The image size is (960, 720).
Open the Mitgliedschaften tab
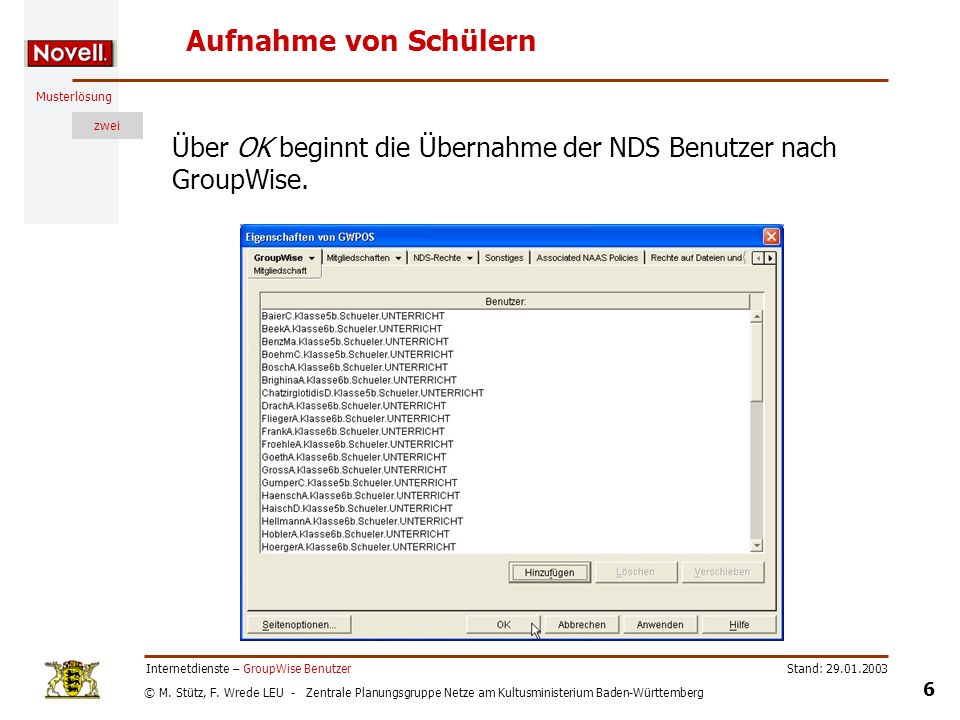click(358, 258)
